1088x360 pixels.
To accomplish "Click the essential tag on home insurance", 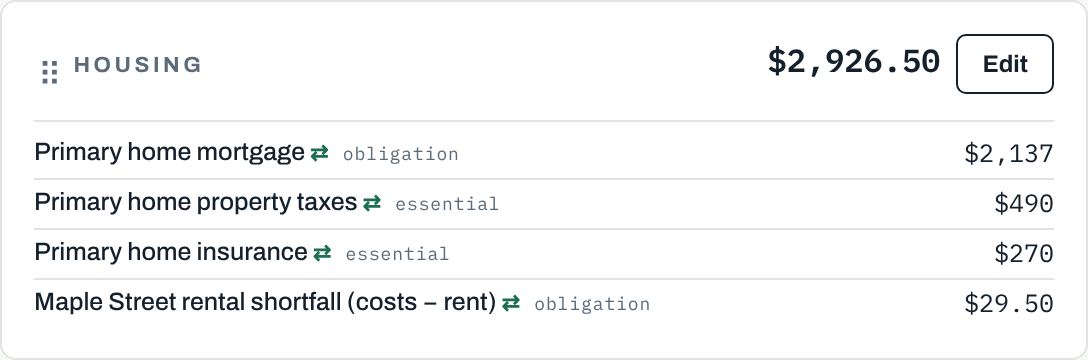I will pyautogui.click(x=397, y=254).
